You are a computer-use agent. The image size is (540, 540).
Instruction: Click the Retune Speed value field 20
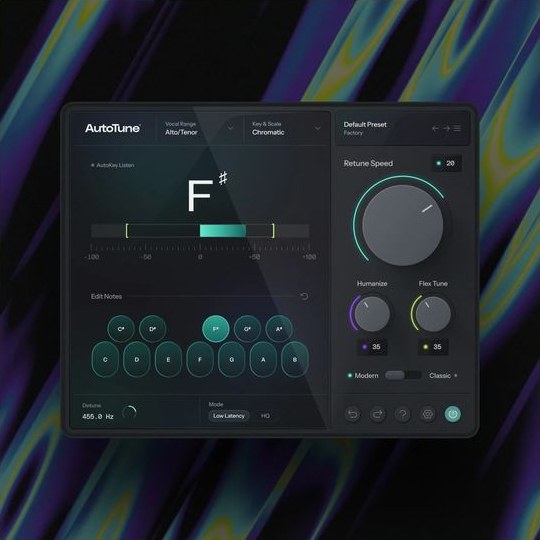(x=447, y=163)
